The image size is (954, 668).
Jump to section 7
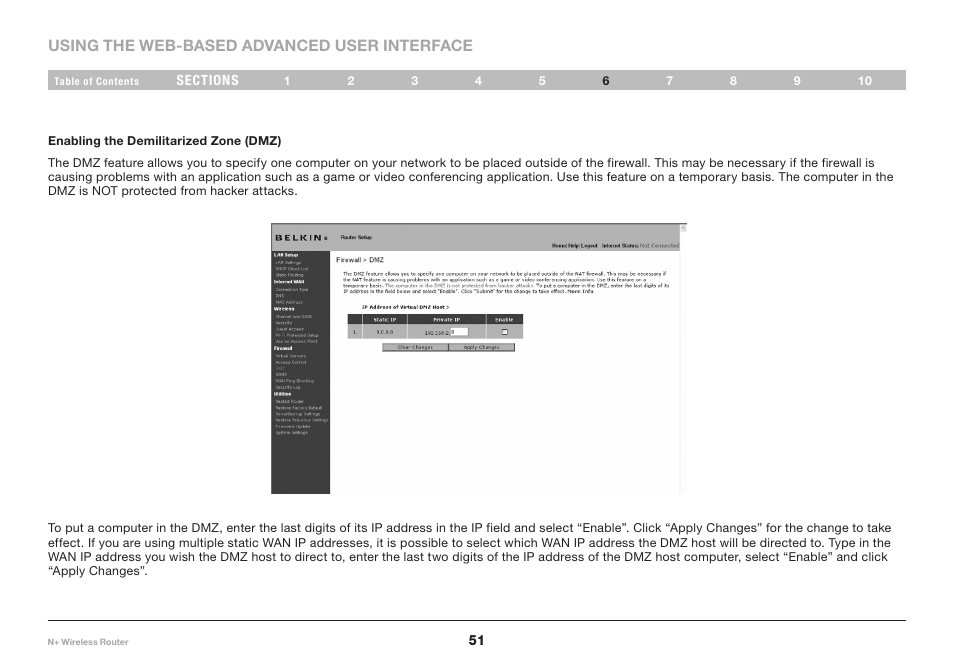(670, 81)
